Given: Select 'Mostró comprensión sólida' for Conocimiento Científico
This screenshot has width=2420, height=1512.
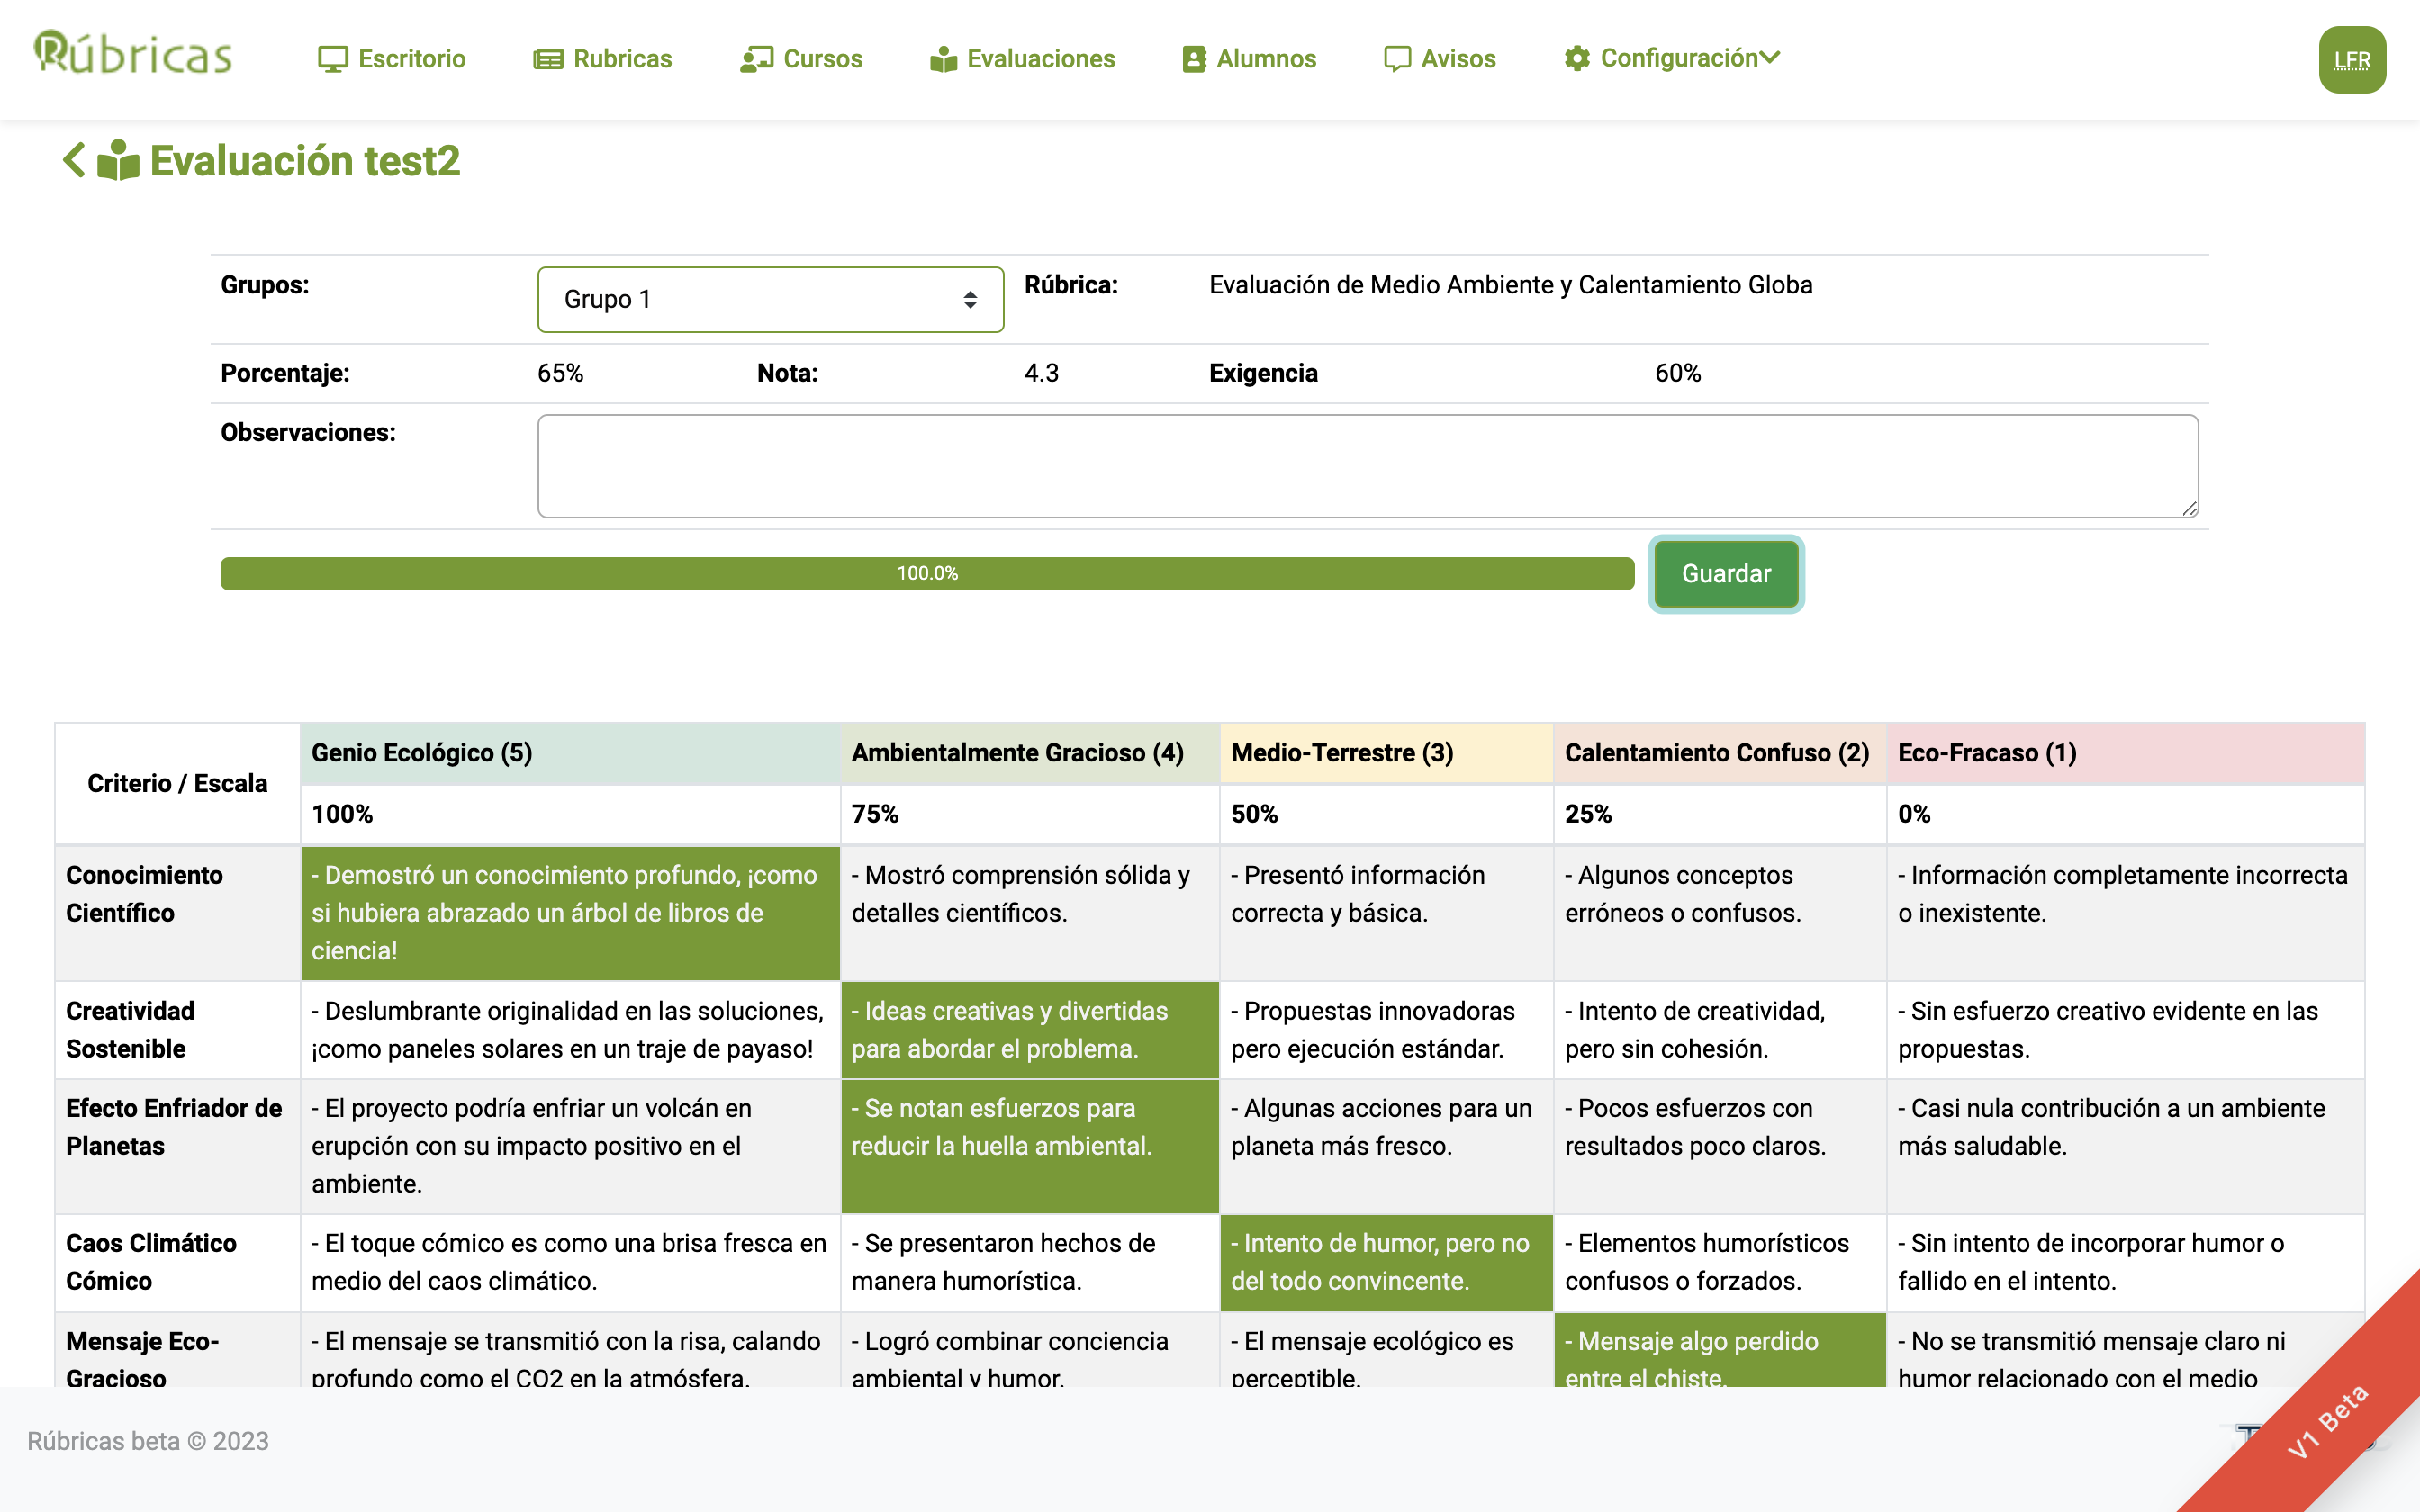Looking at the screenshot, I should coord(1029,912).
